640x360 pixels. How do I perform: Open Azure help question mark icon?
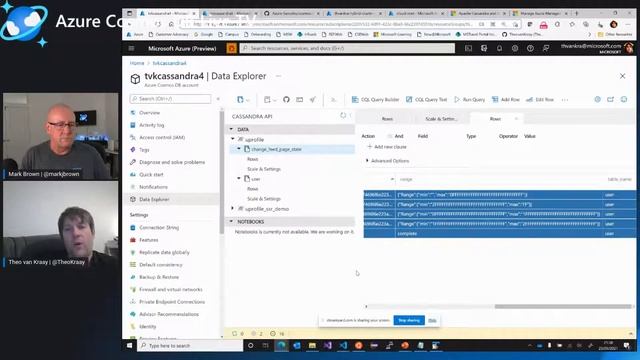click(530, 48)
